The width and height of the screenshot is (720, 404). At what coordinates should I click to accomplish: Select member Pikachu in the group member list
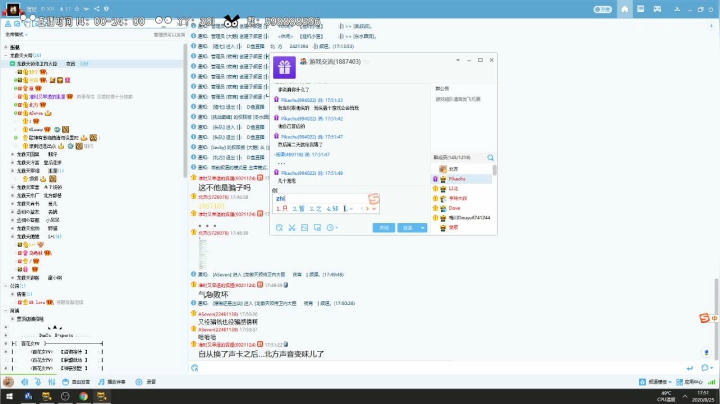click(462, 179)
